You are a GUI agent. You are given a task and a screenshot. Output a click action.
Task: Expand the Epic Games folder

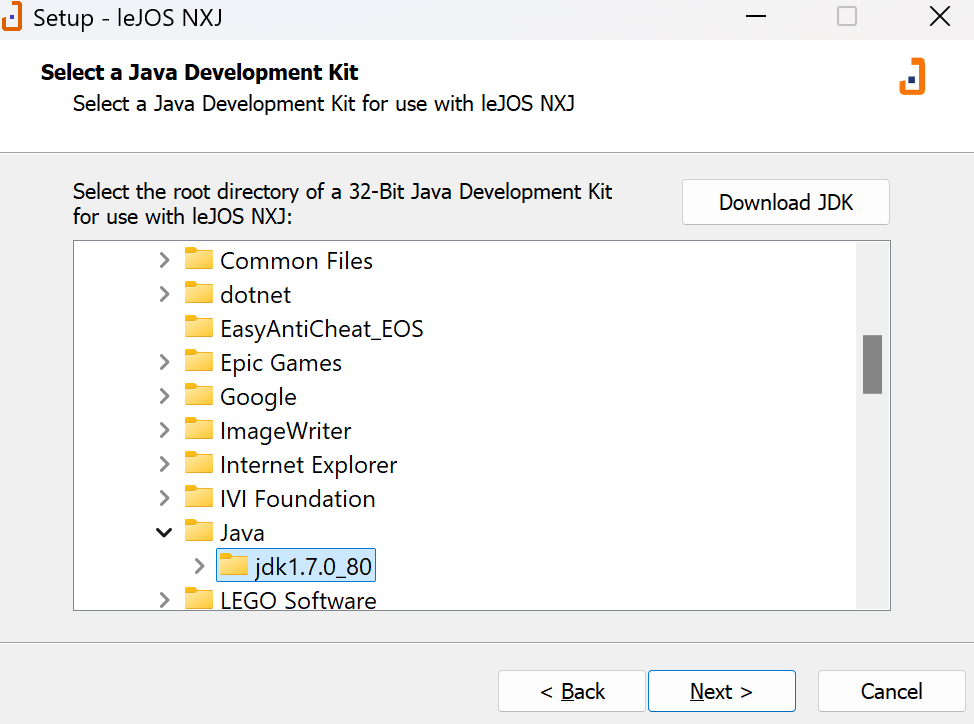(164, 362)
